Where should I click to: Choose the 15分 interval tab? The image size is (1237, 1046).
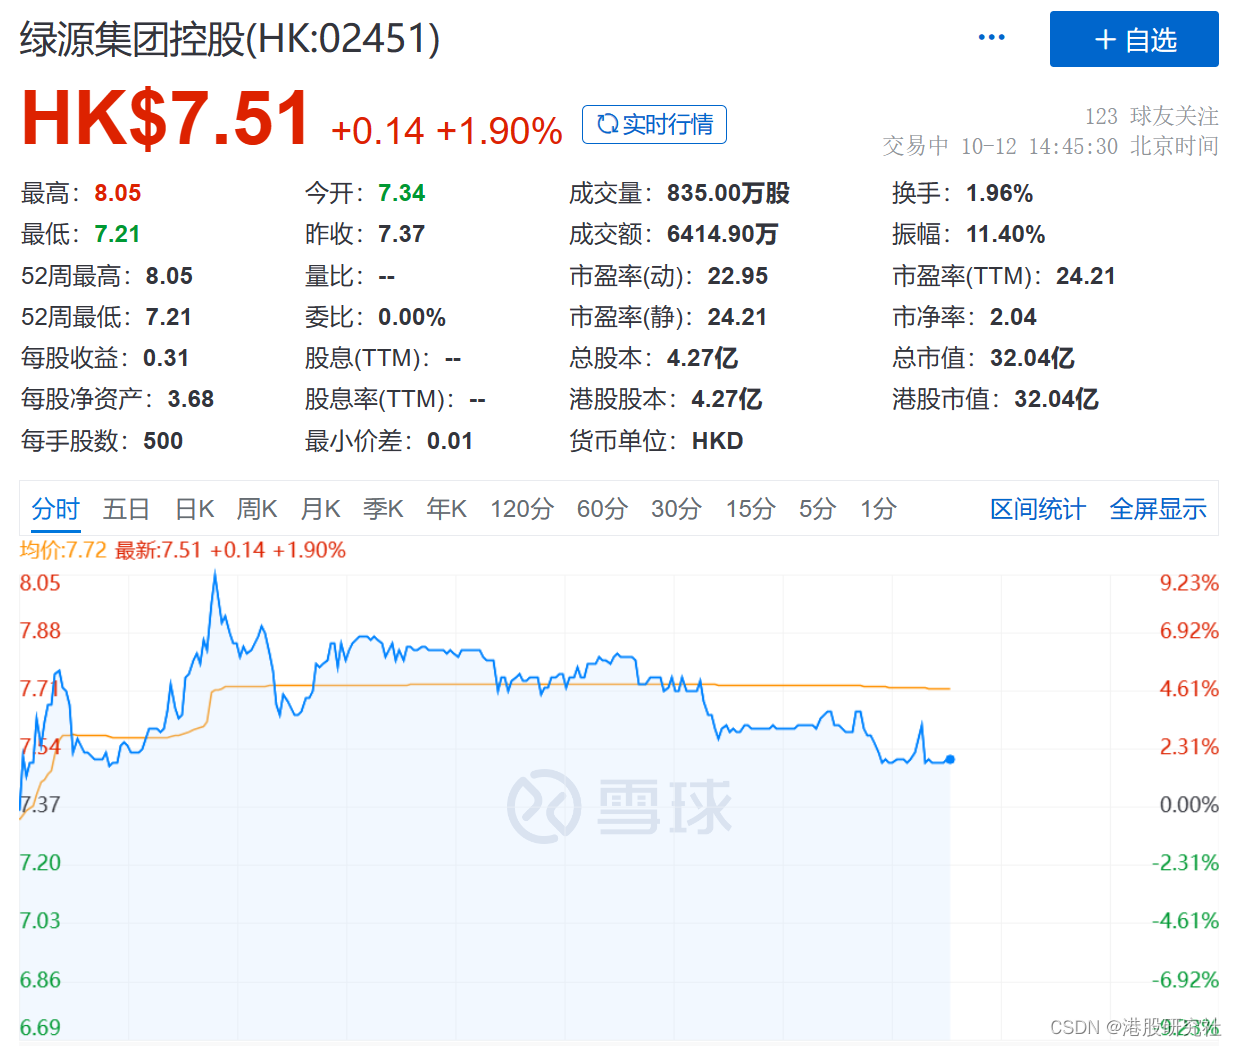click(750, 509)
